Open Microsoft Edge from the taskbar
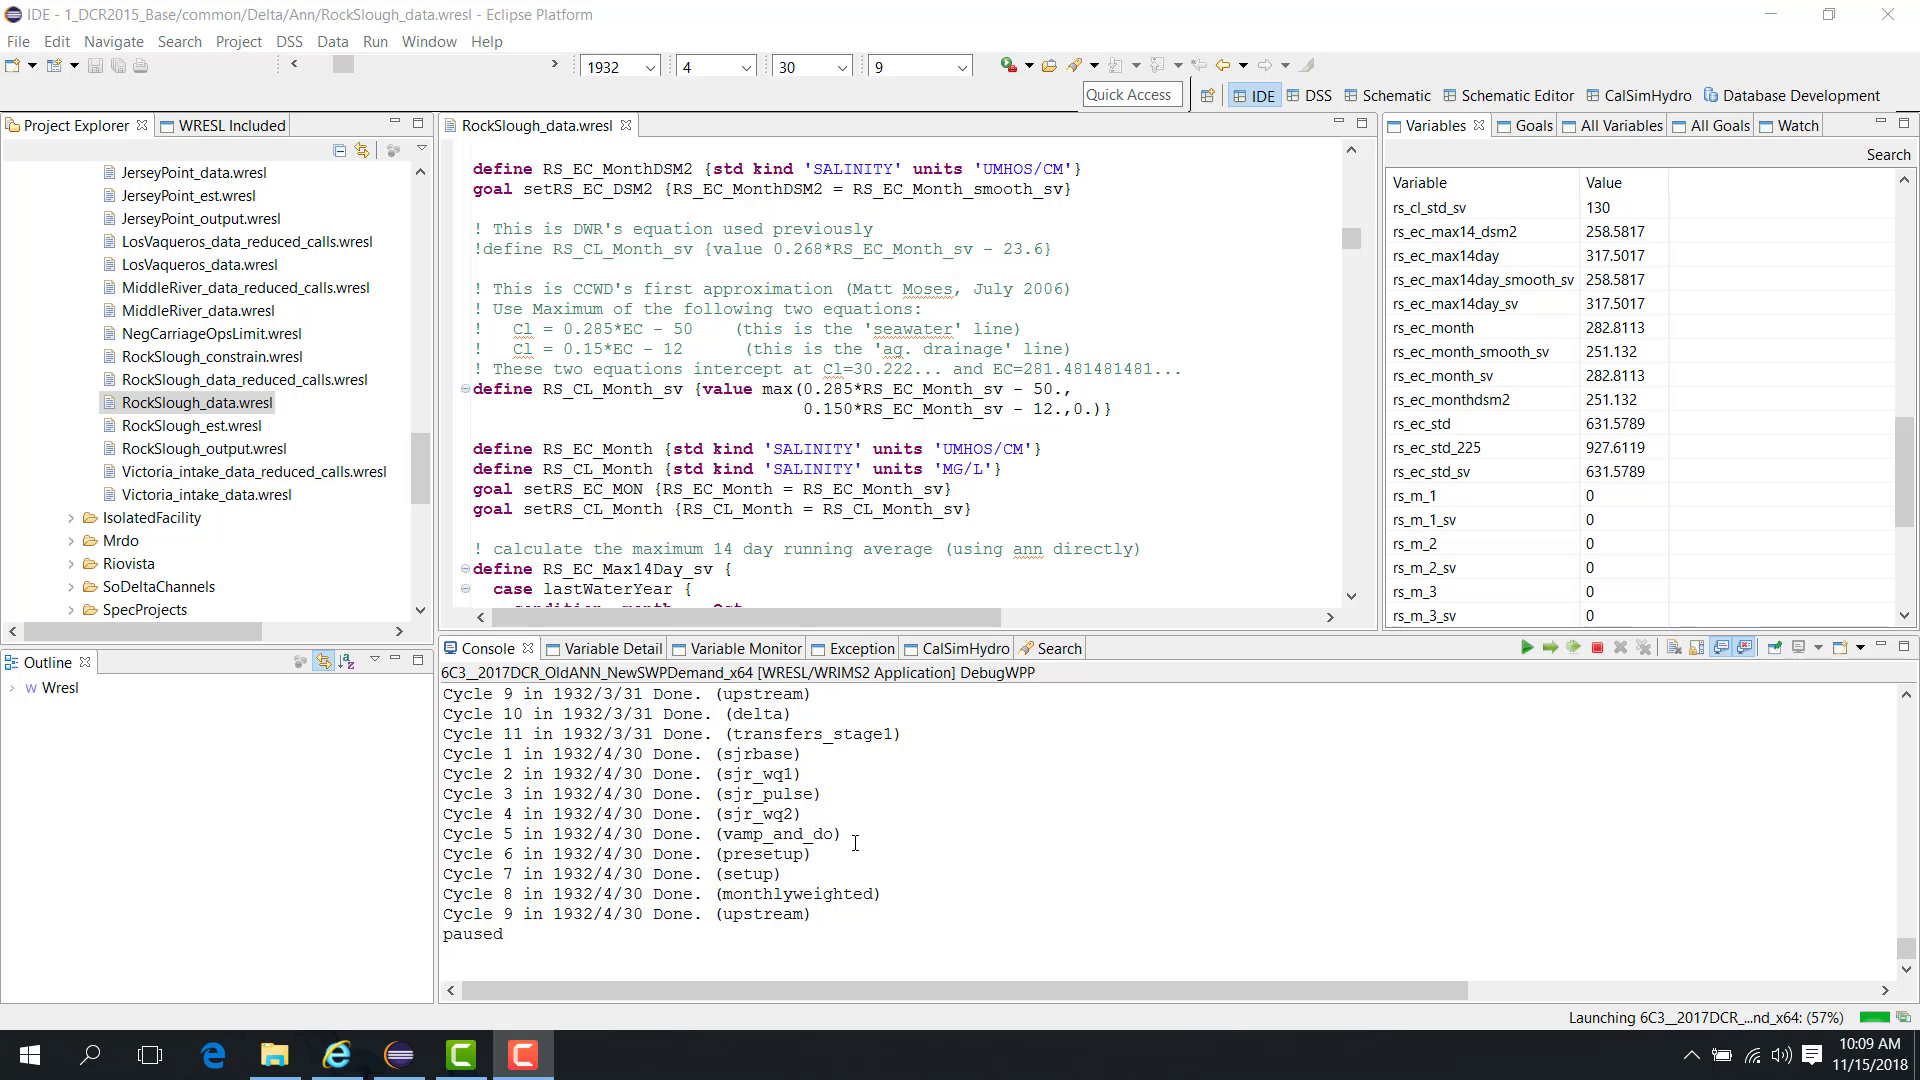The image size is (1920, 1080). click(213, 1055)
